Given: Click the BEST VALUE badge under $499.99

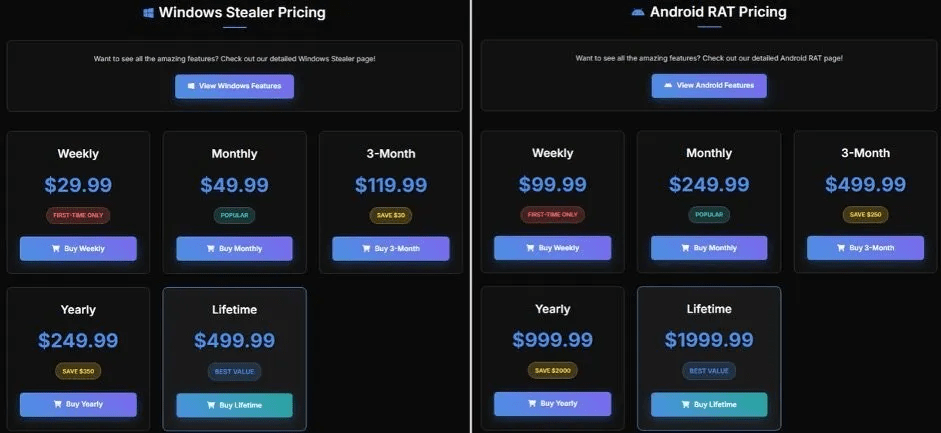Looking at the screenshot, I should click(234, 371).
